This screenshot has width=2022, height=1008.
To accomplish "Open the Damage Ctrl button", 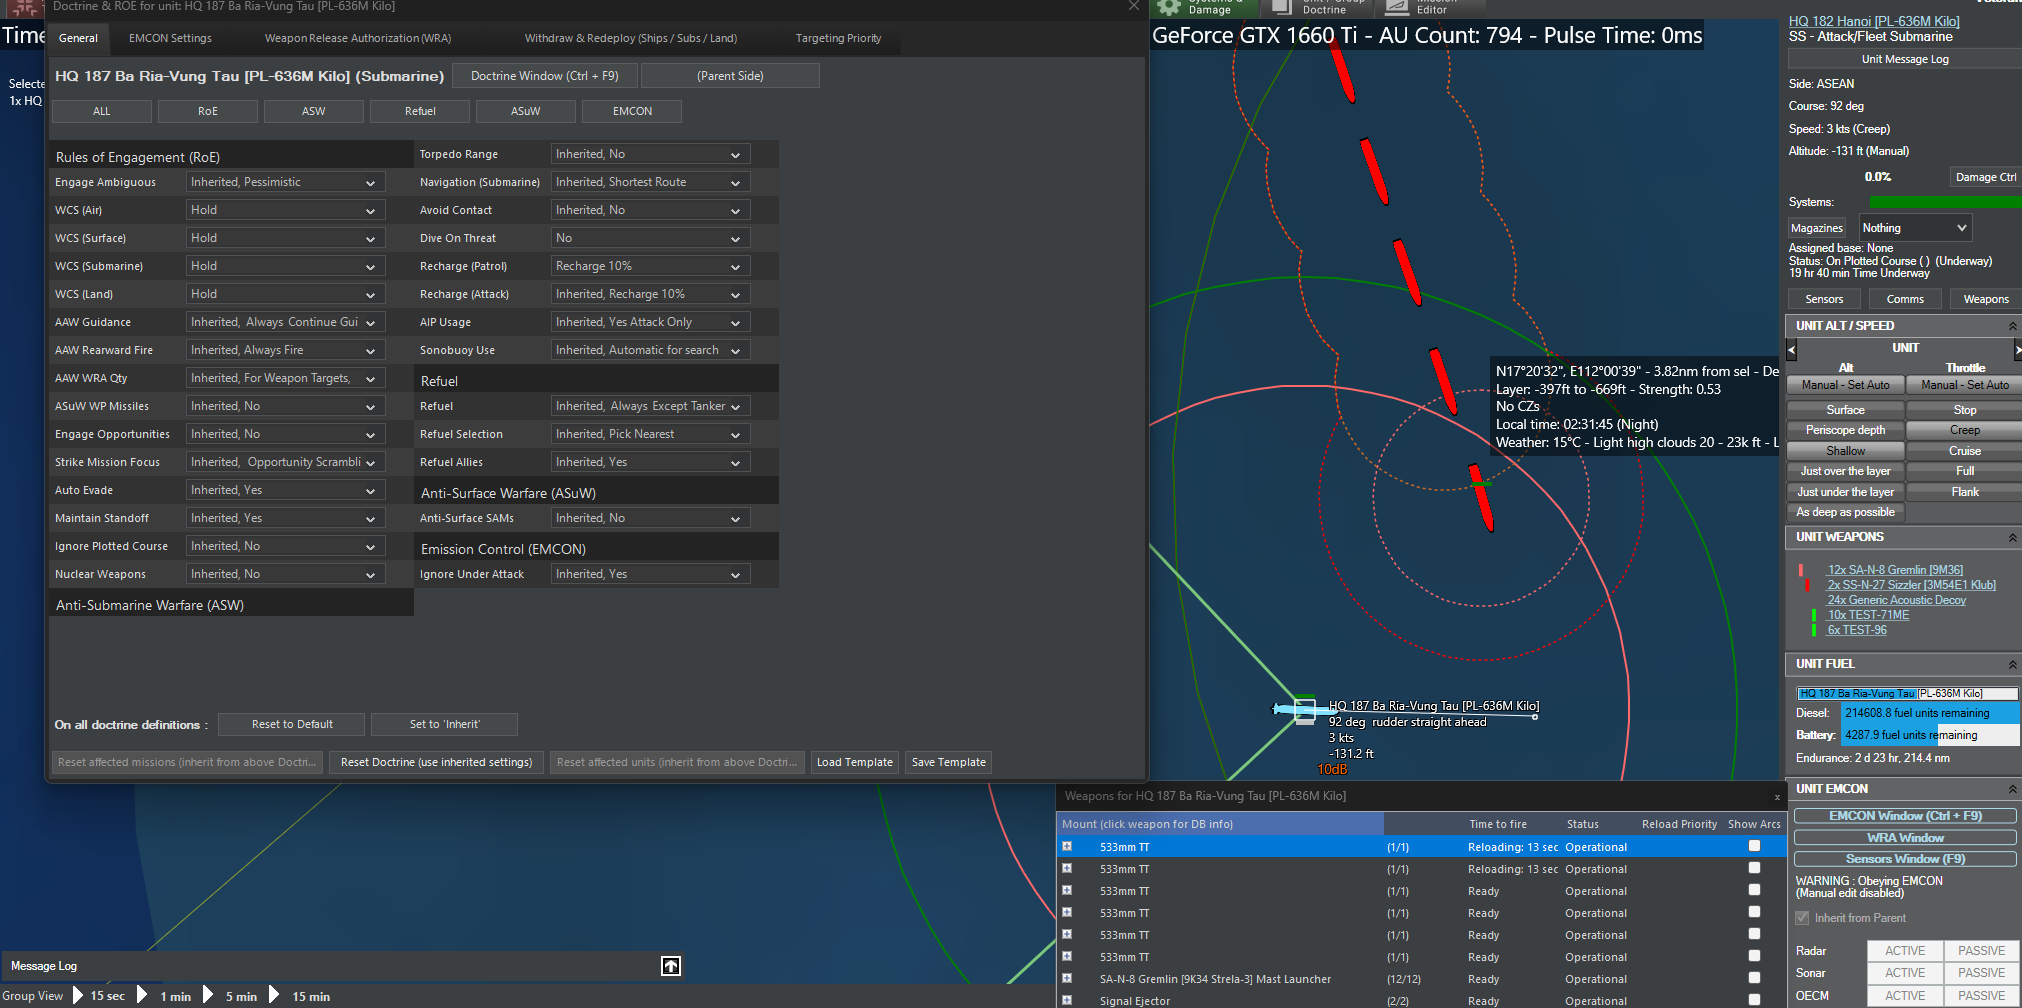I will click(1984, 177).
